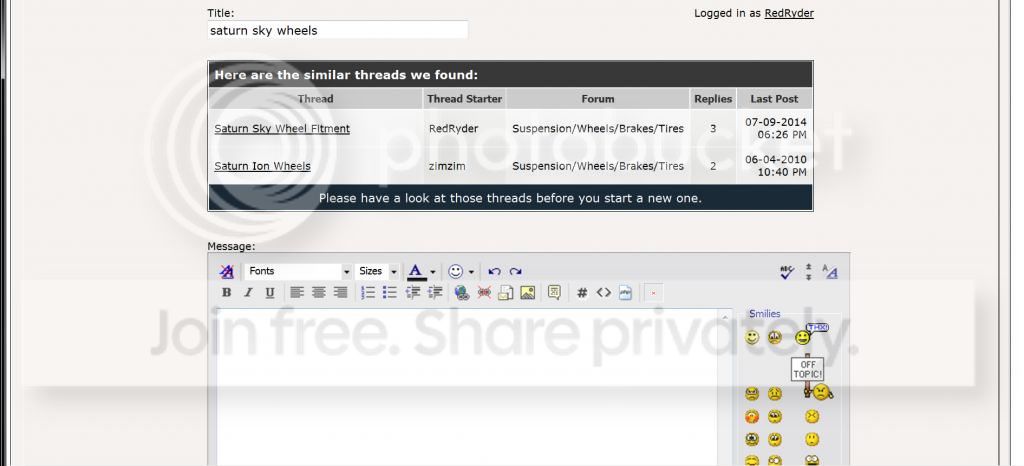Insert an unordered bullet list

(390, 293)
